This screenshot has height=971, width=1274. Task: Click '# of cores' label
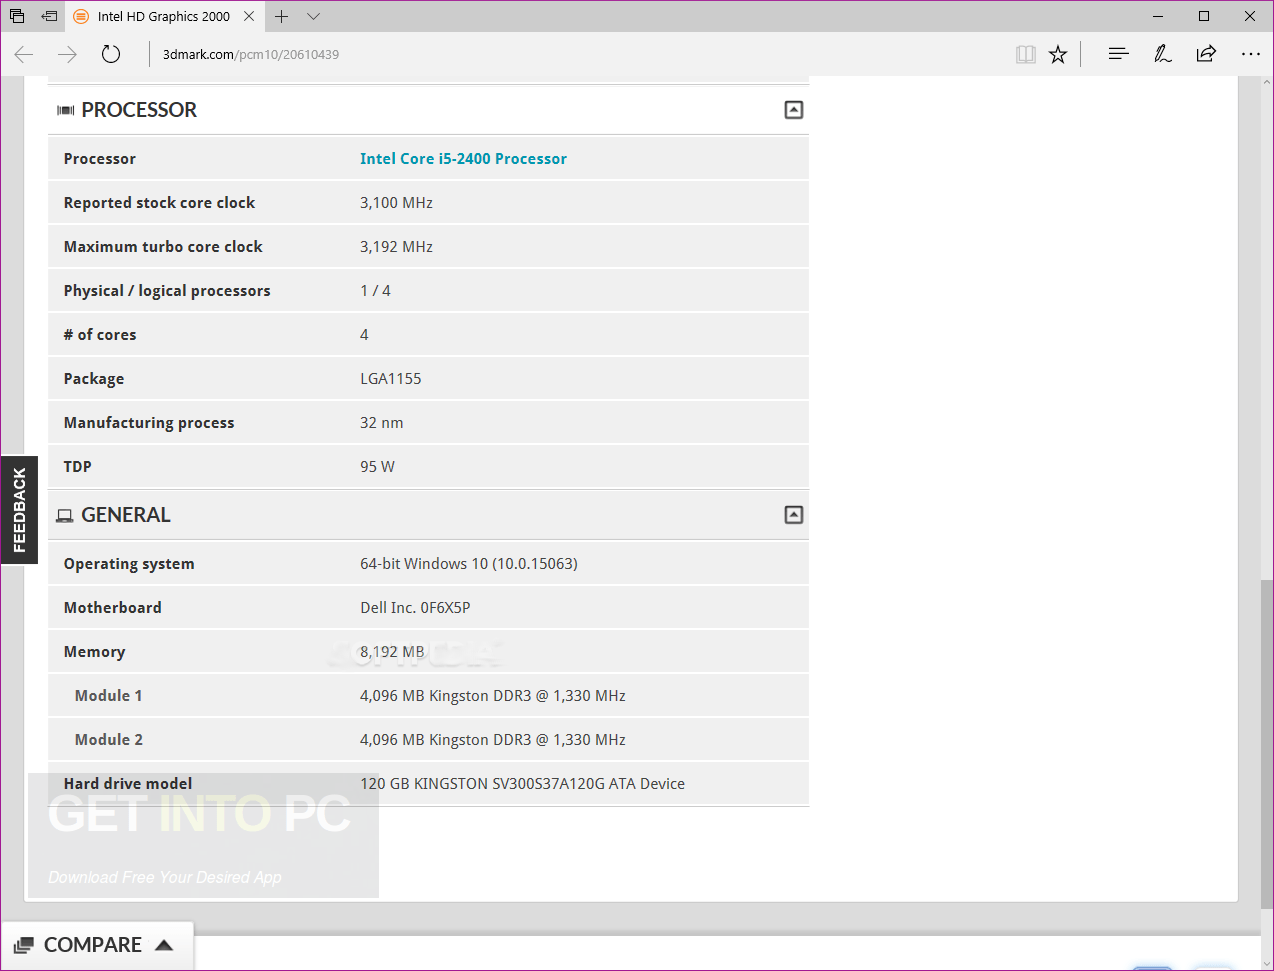tap(100, 334)
